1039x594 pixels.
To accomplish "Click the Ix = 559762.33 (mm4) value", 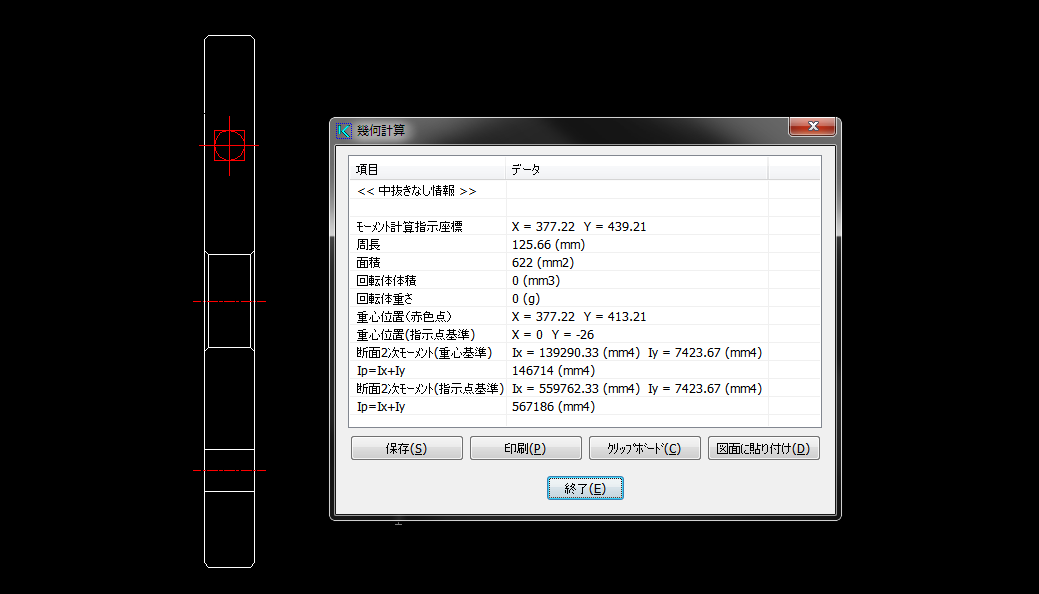I will pyautogui.click(x=576, y=388).
